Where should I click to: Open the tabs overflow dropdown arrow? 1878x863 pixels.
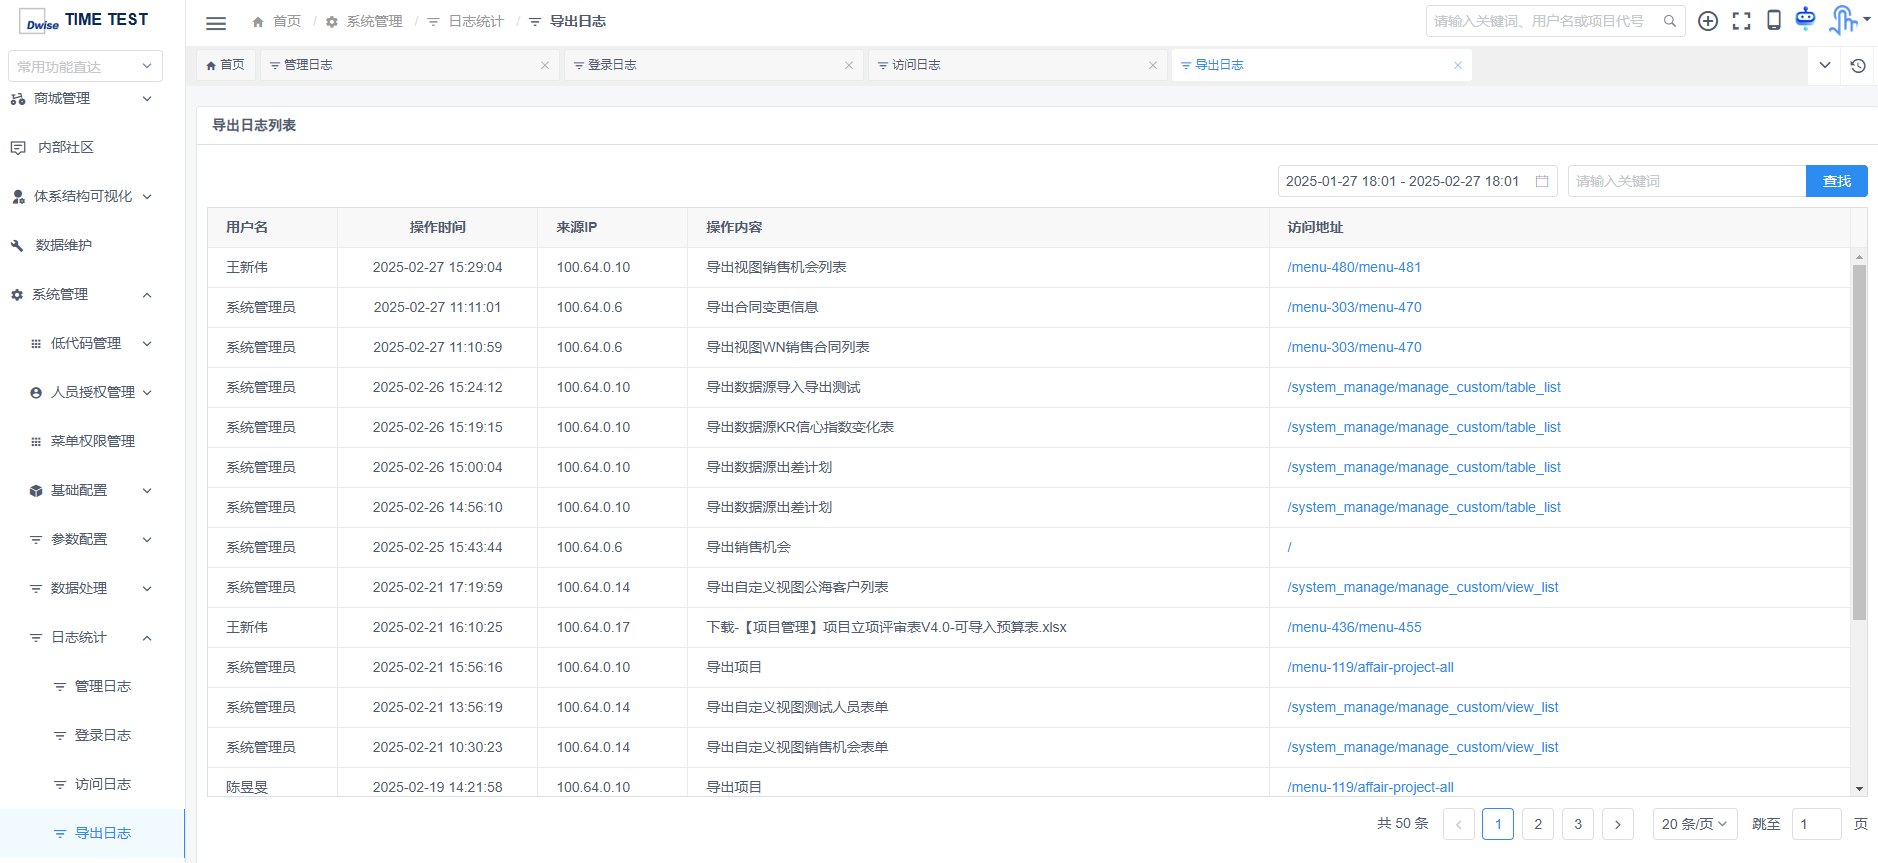[1825, 65]
